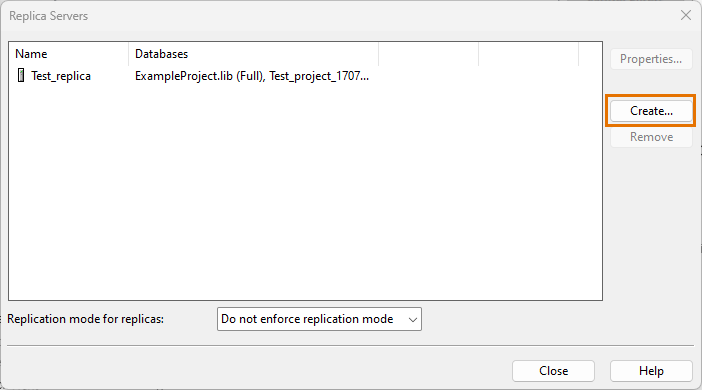702x390 pixels.
Task: Select the Test_replica server entry
Action: (61, 76)
